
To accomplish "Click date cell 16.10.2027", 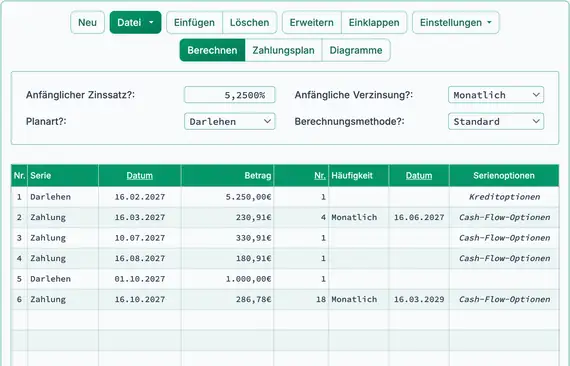I will tap(140, 299).
